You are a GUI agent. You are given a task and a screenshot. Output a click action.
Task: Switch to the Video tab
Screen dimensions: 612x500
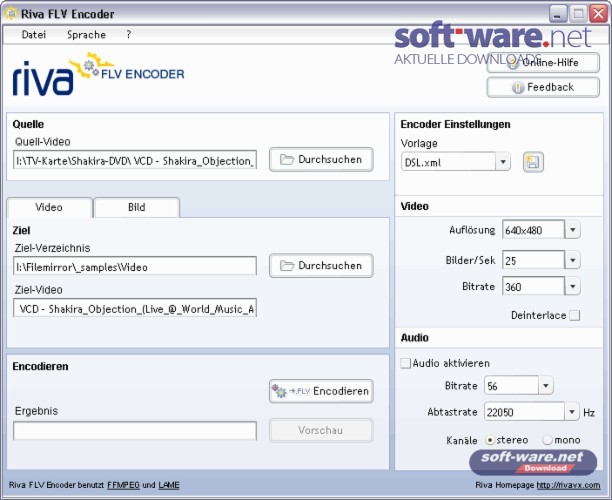pos(49,207)
